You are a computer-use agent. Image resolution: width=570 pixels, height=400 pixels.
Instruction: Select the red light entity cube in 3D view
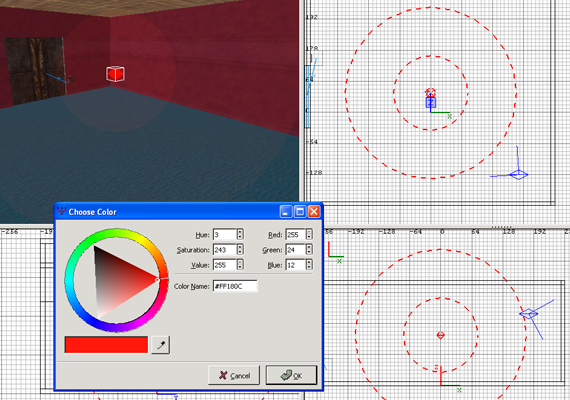116,74
